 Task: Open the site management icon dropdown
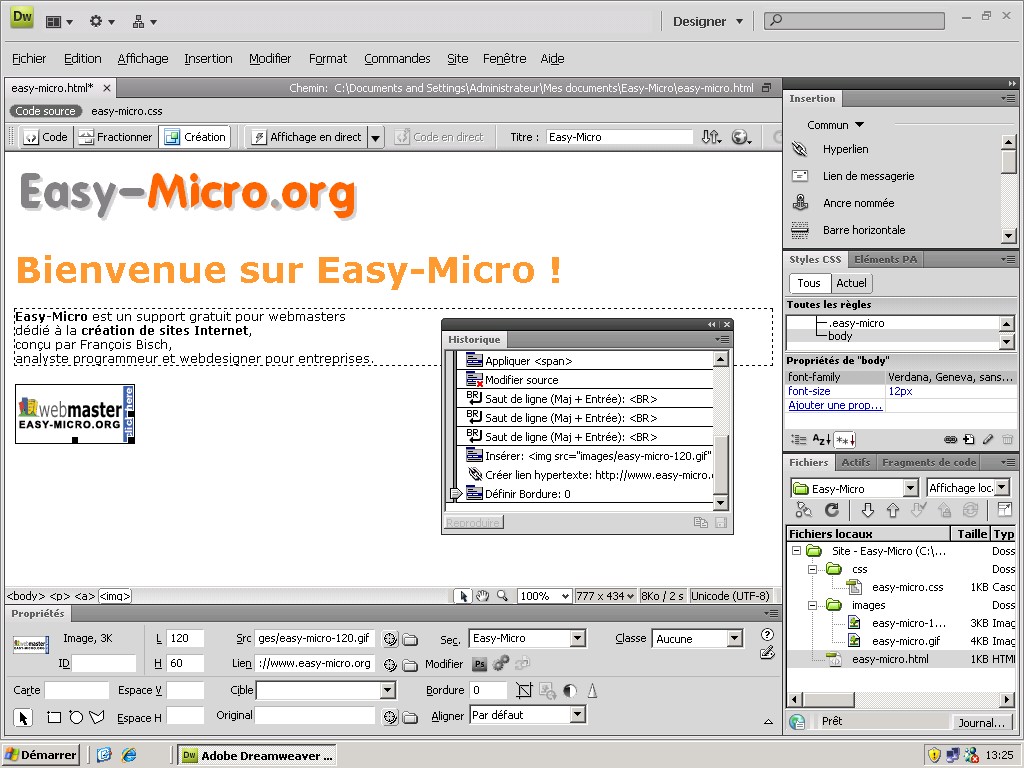point(144,22)
